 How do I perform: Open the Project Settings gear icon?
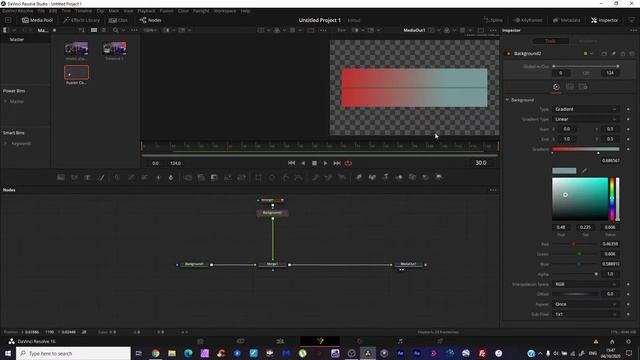[x=629, y=342]
